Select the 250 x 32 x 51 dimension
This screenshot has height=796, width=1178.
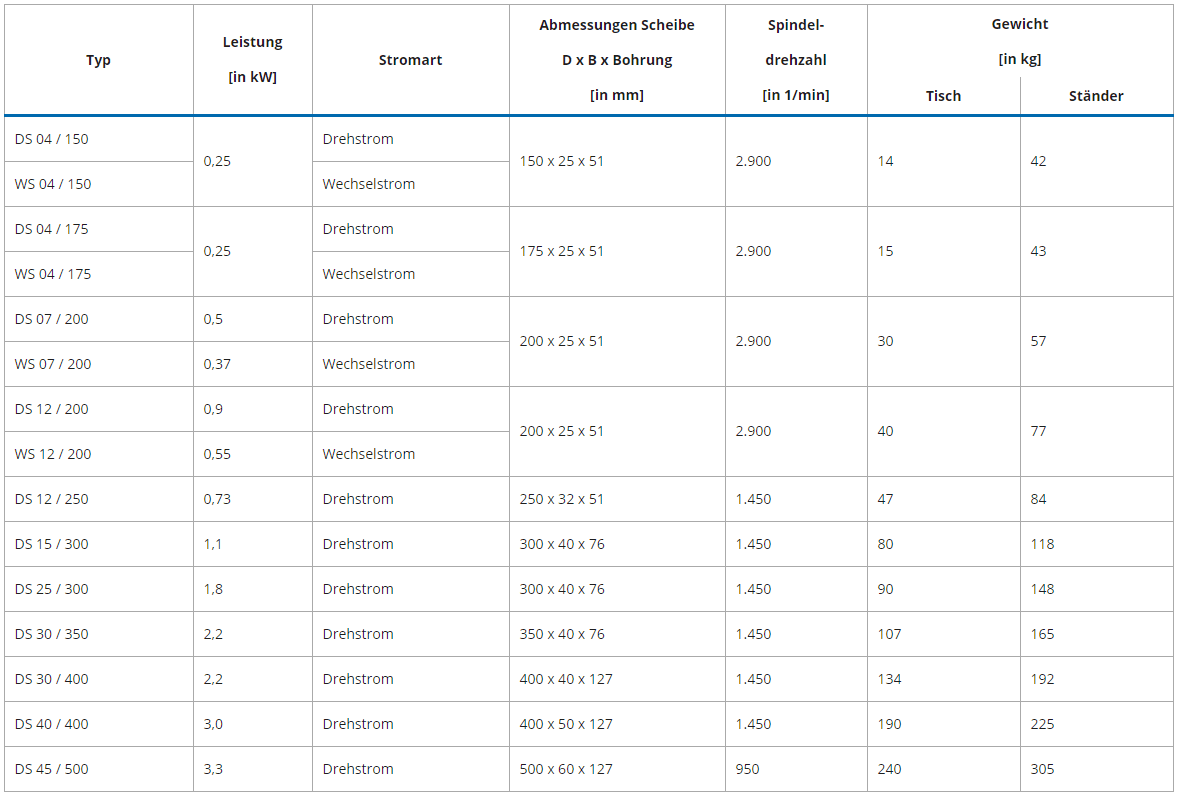(x=562, y=499)
